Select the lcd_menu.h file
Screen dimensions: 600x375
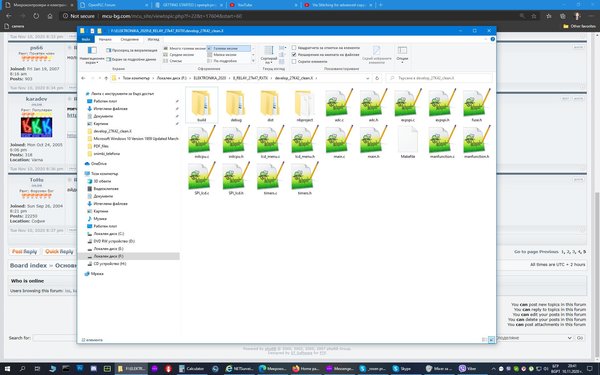click(x=305, y=141)
